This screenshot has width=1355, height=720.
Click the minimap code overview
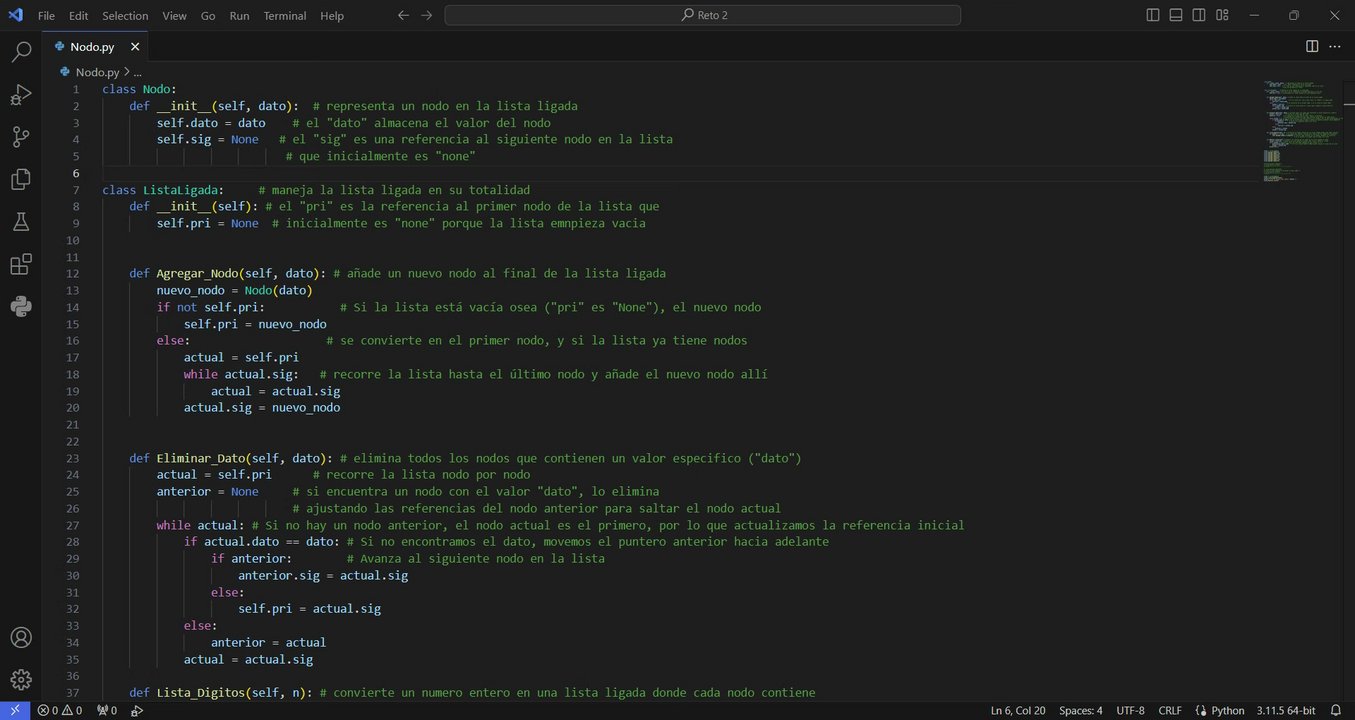[1300, 130]
